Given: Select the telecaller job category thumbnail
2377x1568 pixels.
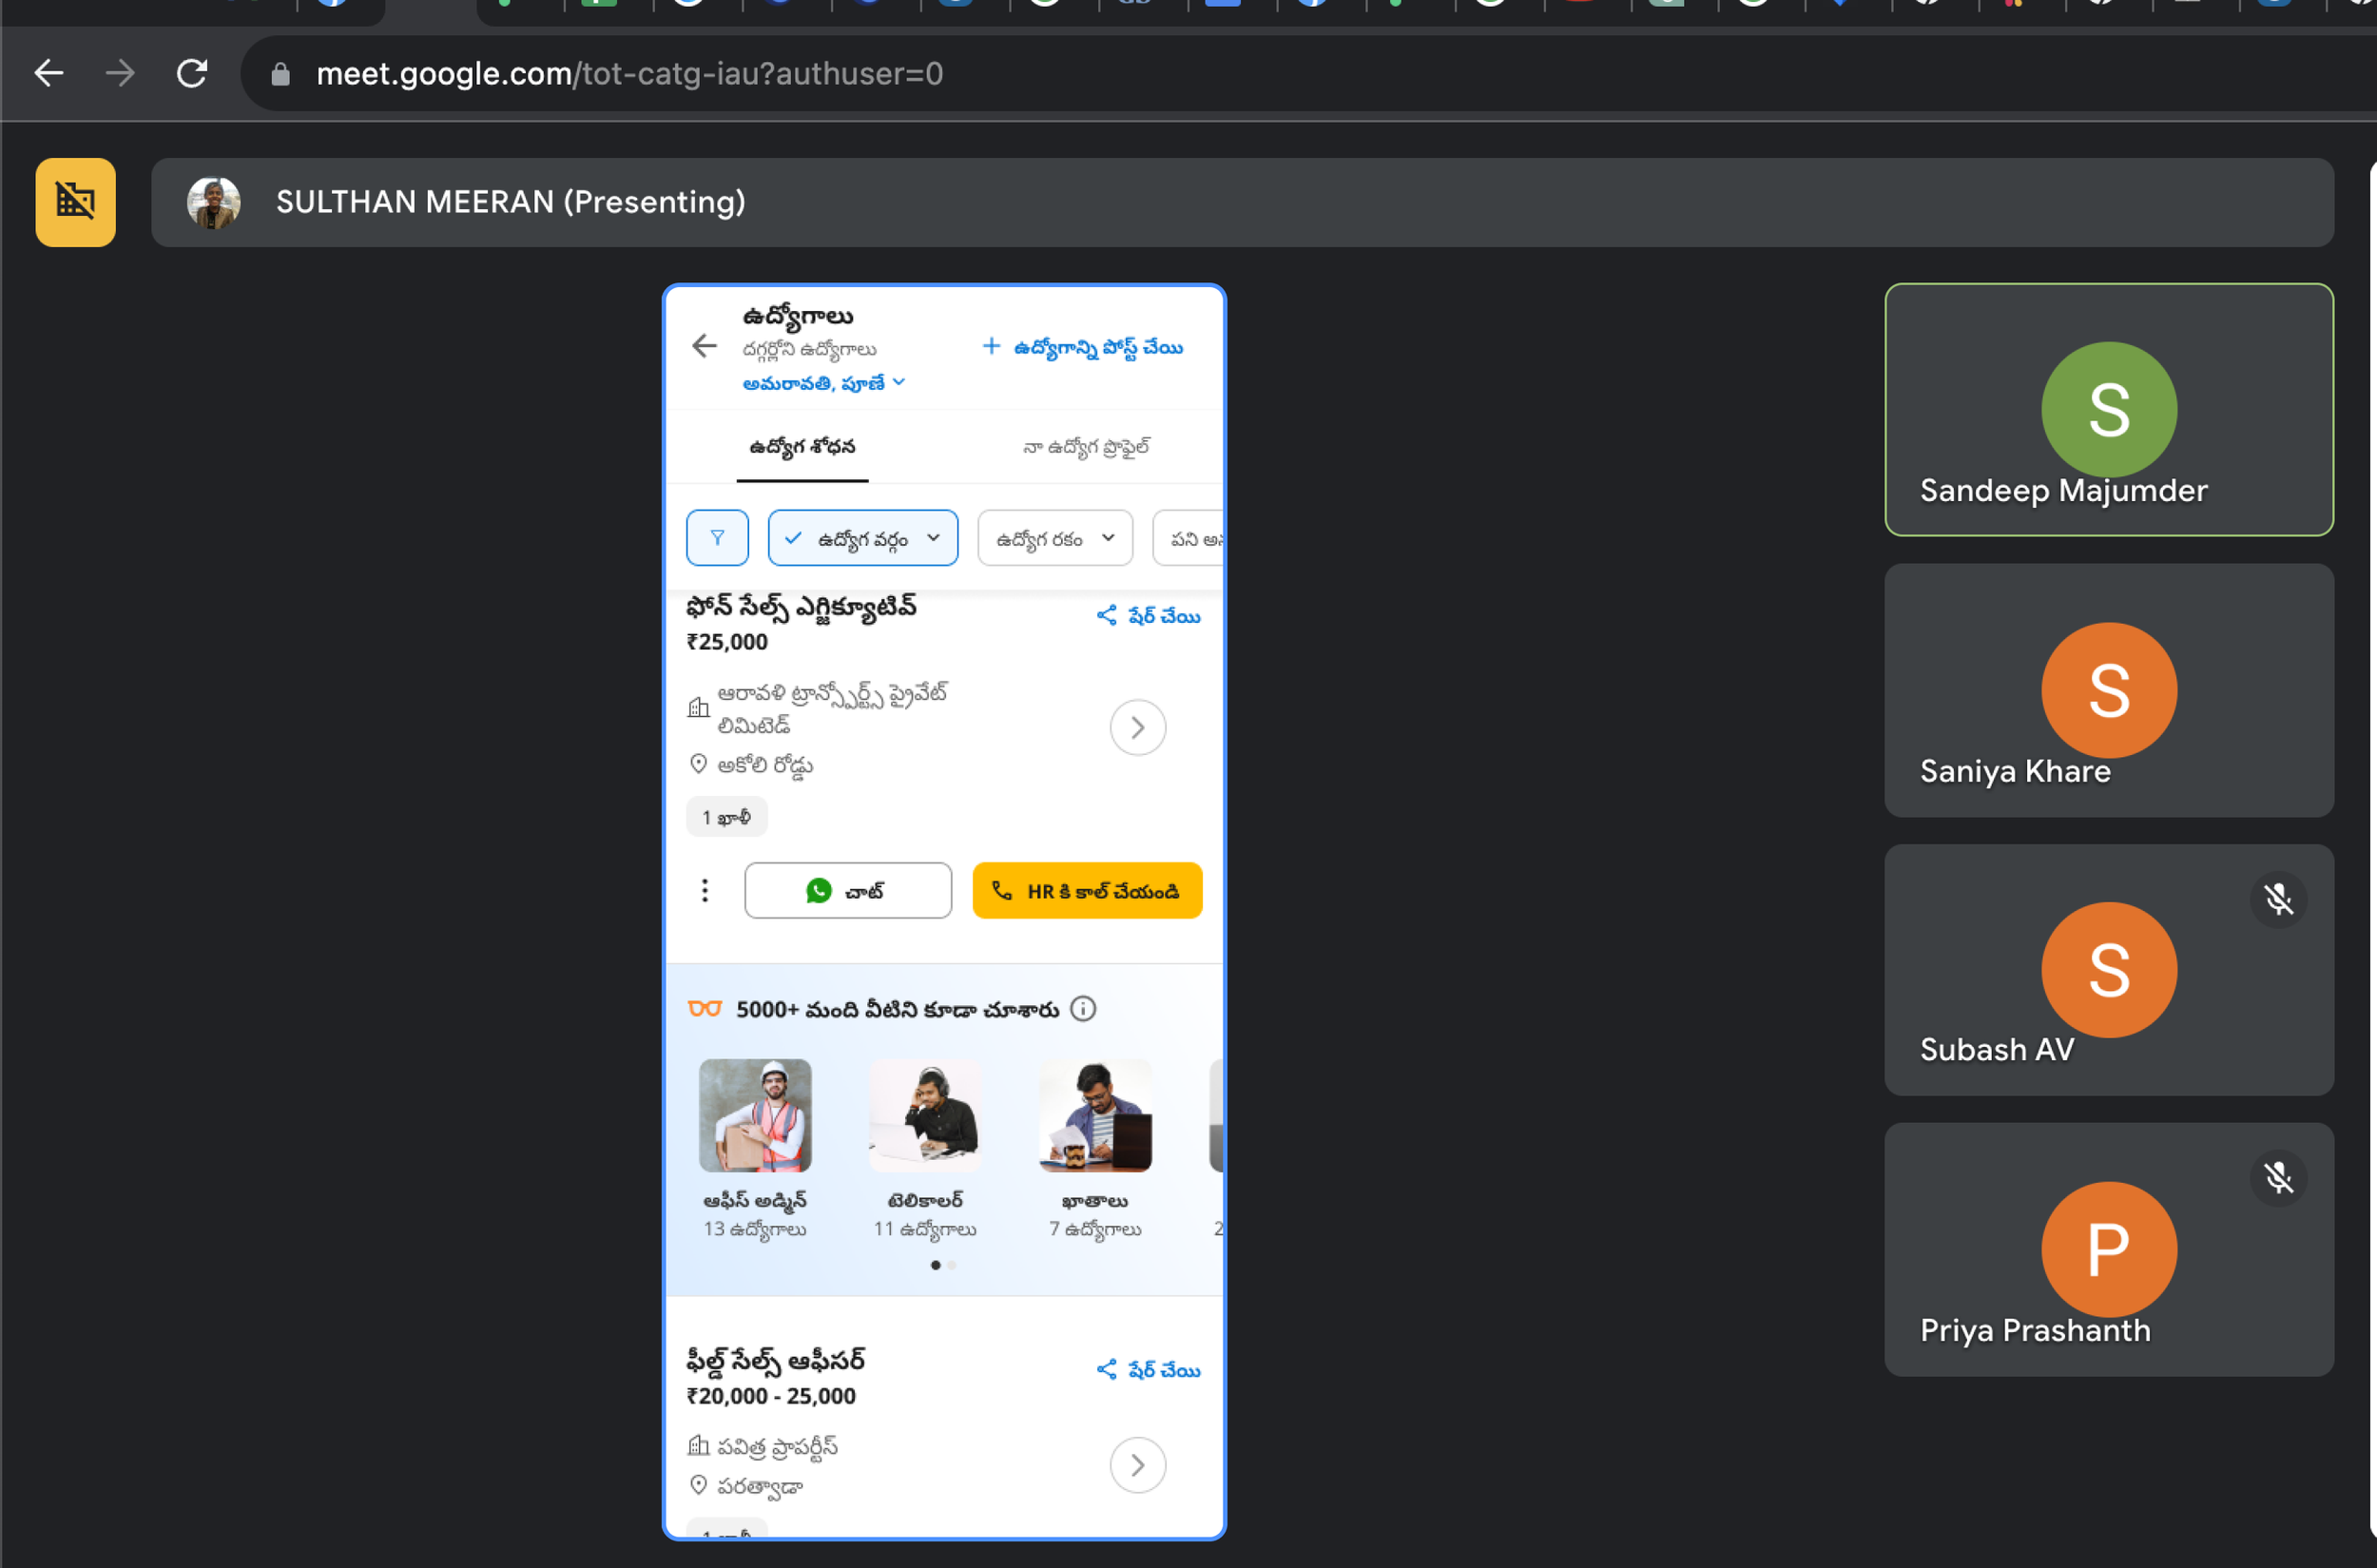Looking at the screenshot, I should click(924, 1116).
